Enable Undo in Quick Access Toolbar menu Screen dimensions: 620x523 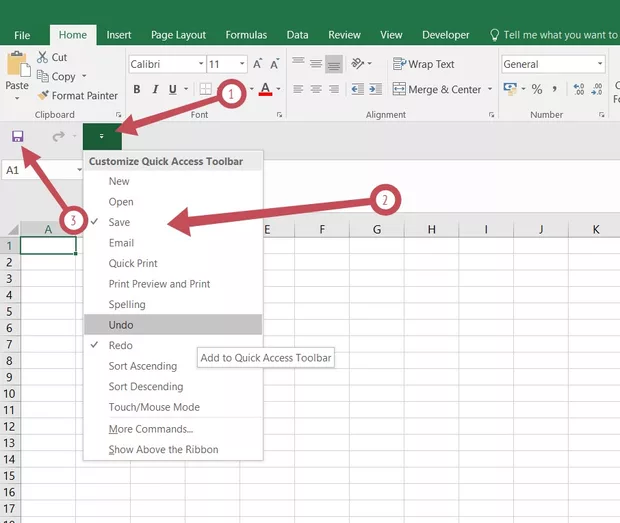(121, 325)
